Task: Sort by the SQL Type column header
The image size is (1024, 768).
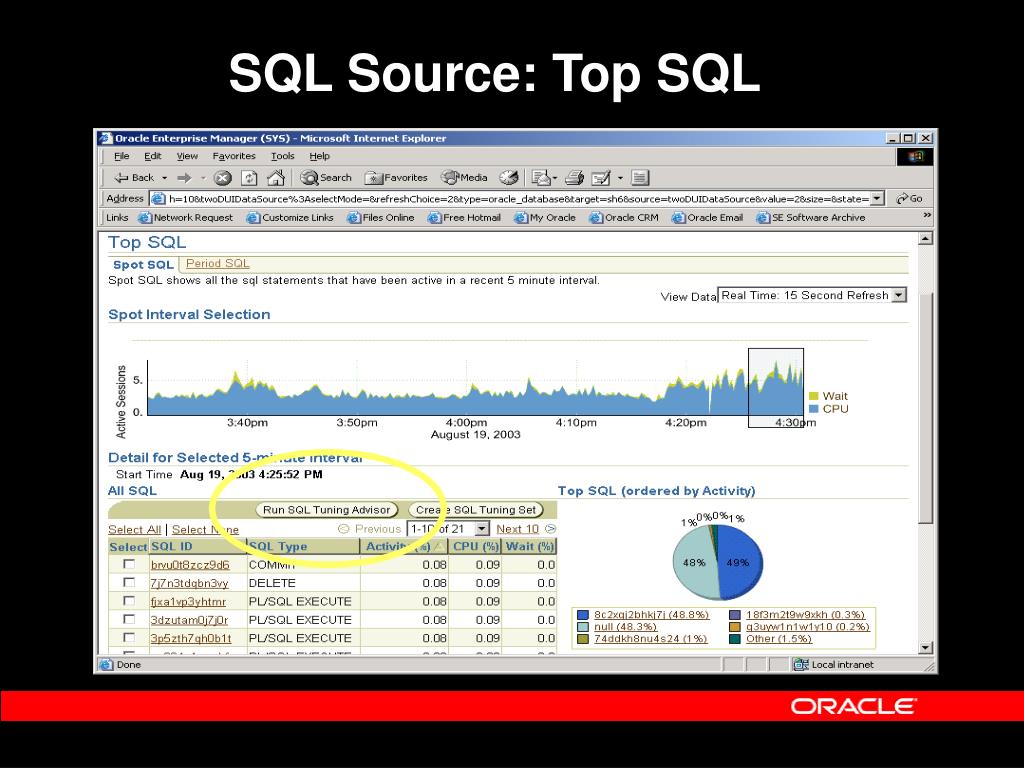Action: click(303, 546)
